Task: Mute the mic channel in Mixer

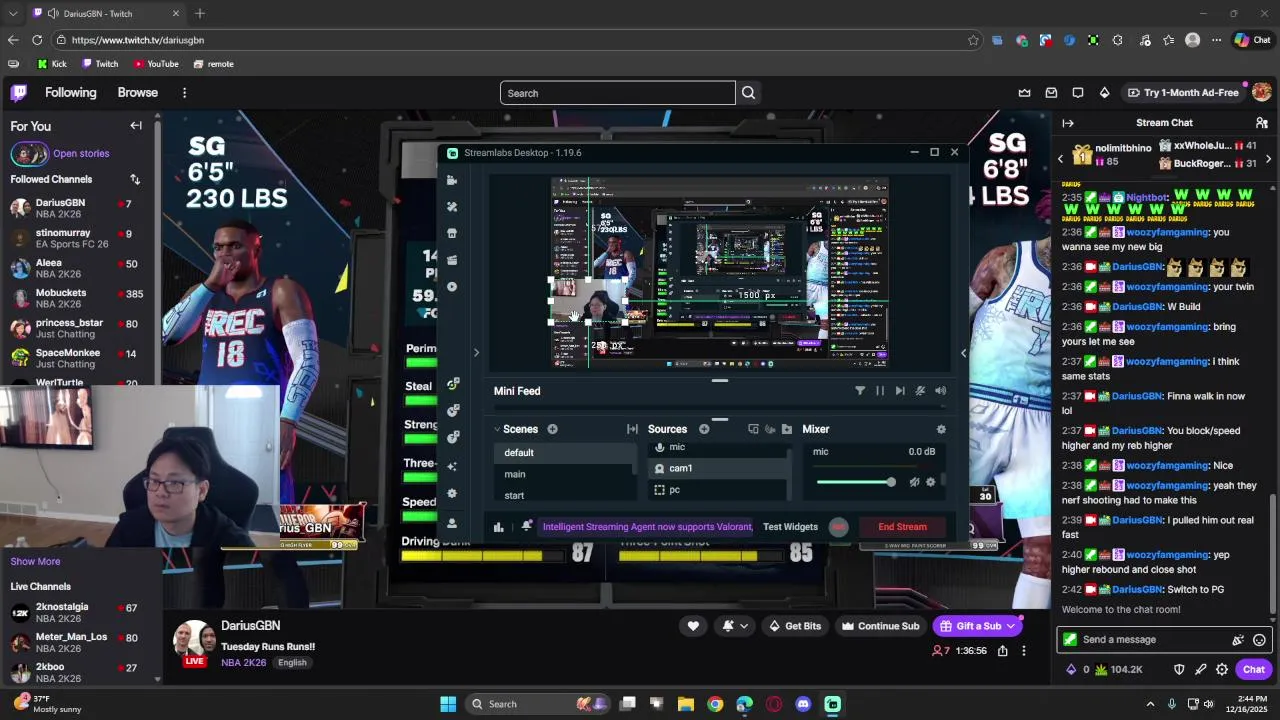Action: click(914, 482)
